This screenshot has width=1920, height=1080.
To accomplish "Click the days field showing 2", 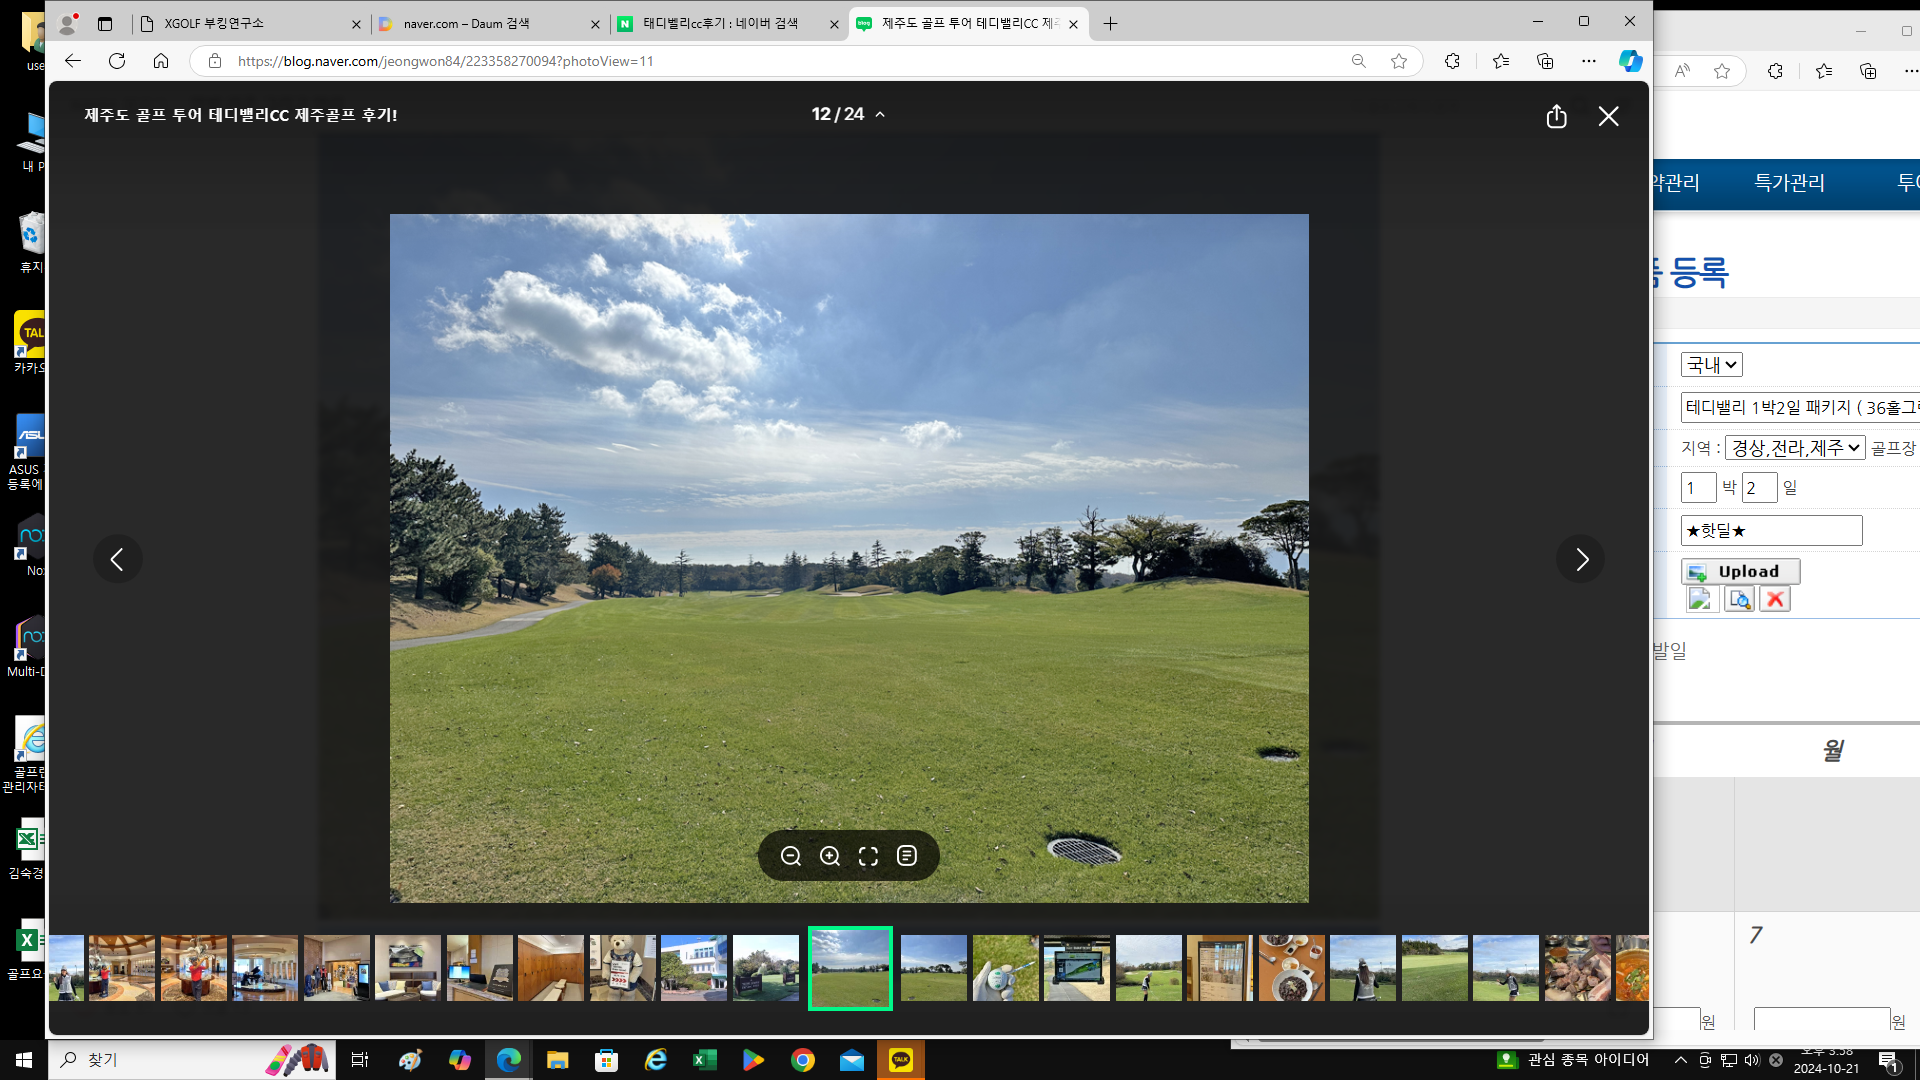I will point(1759,488).
